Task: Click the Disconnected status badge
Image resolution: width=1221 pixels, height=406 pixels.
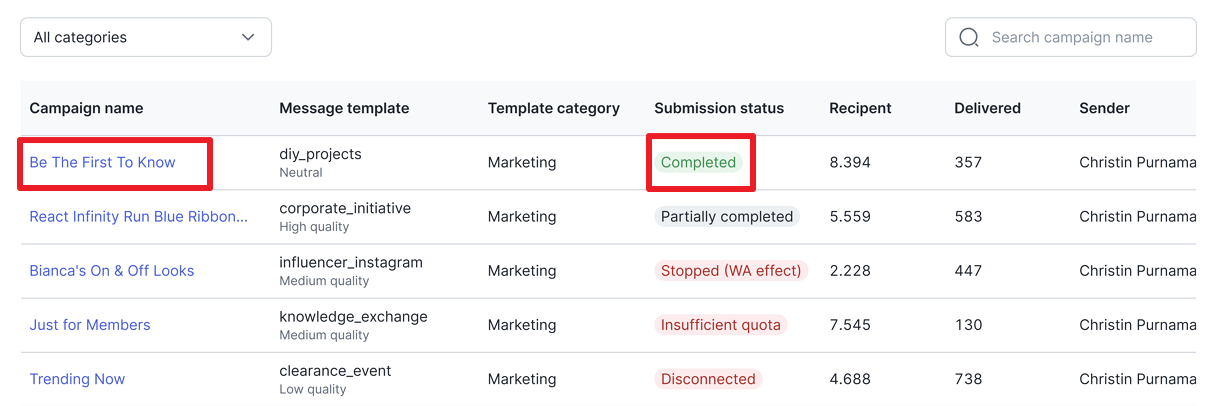Action: (x=708, y=378)
